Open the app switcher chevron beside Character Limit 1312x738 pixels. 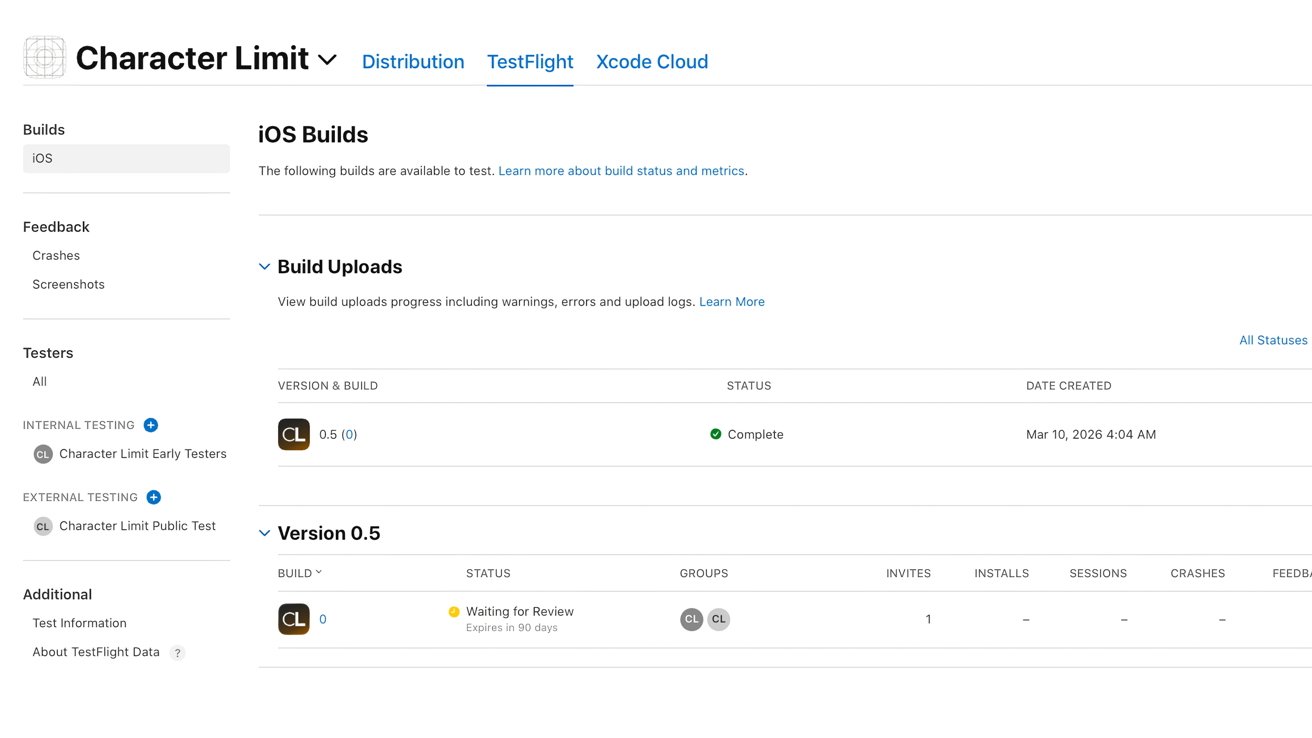[x=327, y=60]
